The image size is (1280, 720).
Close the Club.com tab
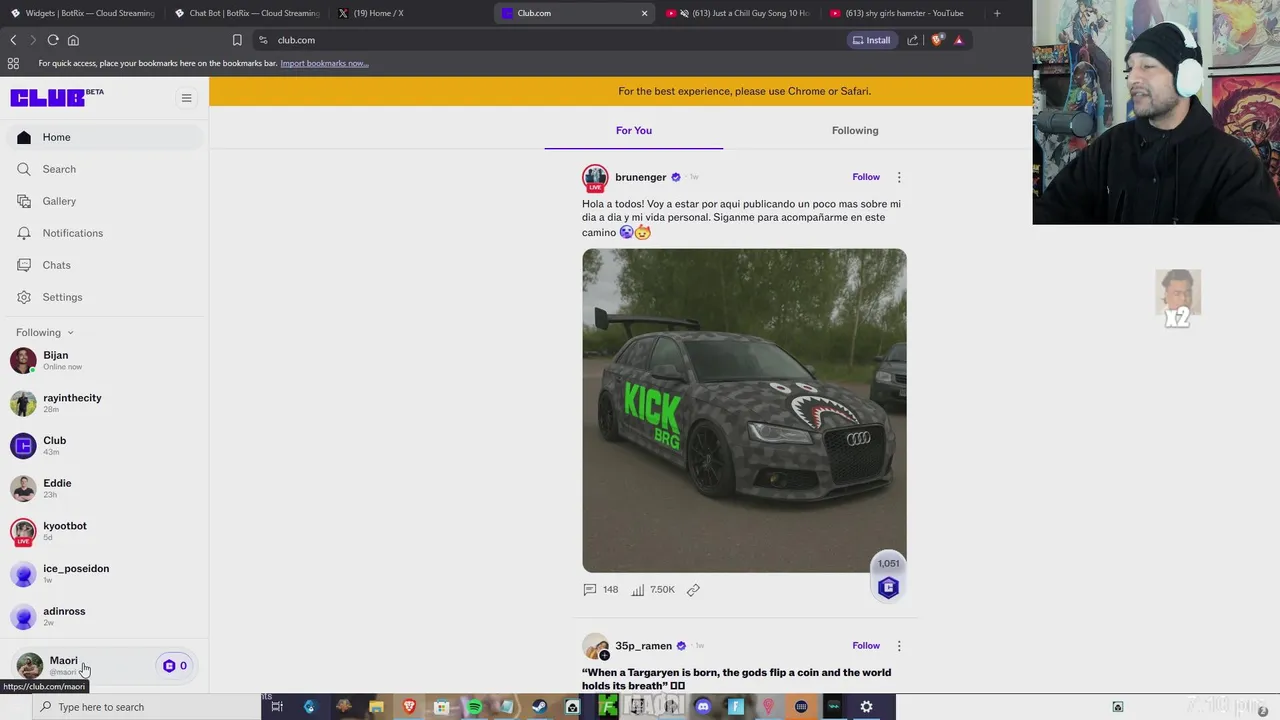[644, 13]
